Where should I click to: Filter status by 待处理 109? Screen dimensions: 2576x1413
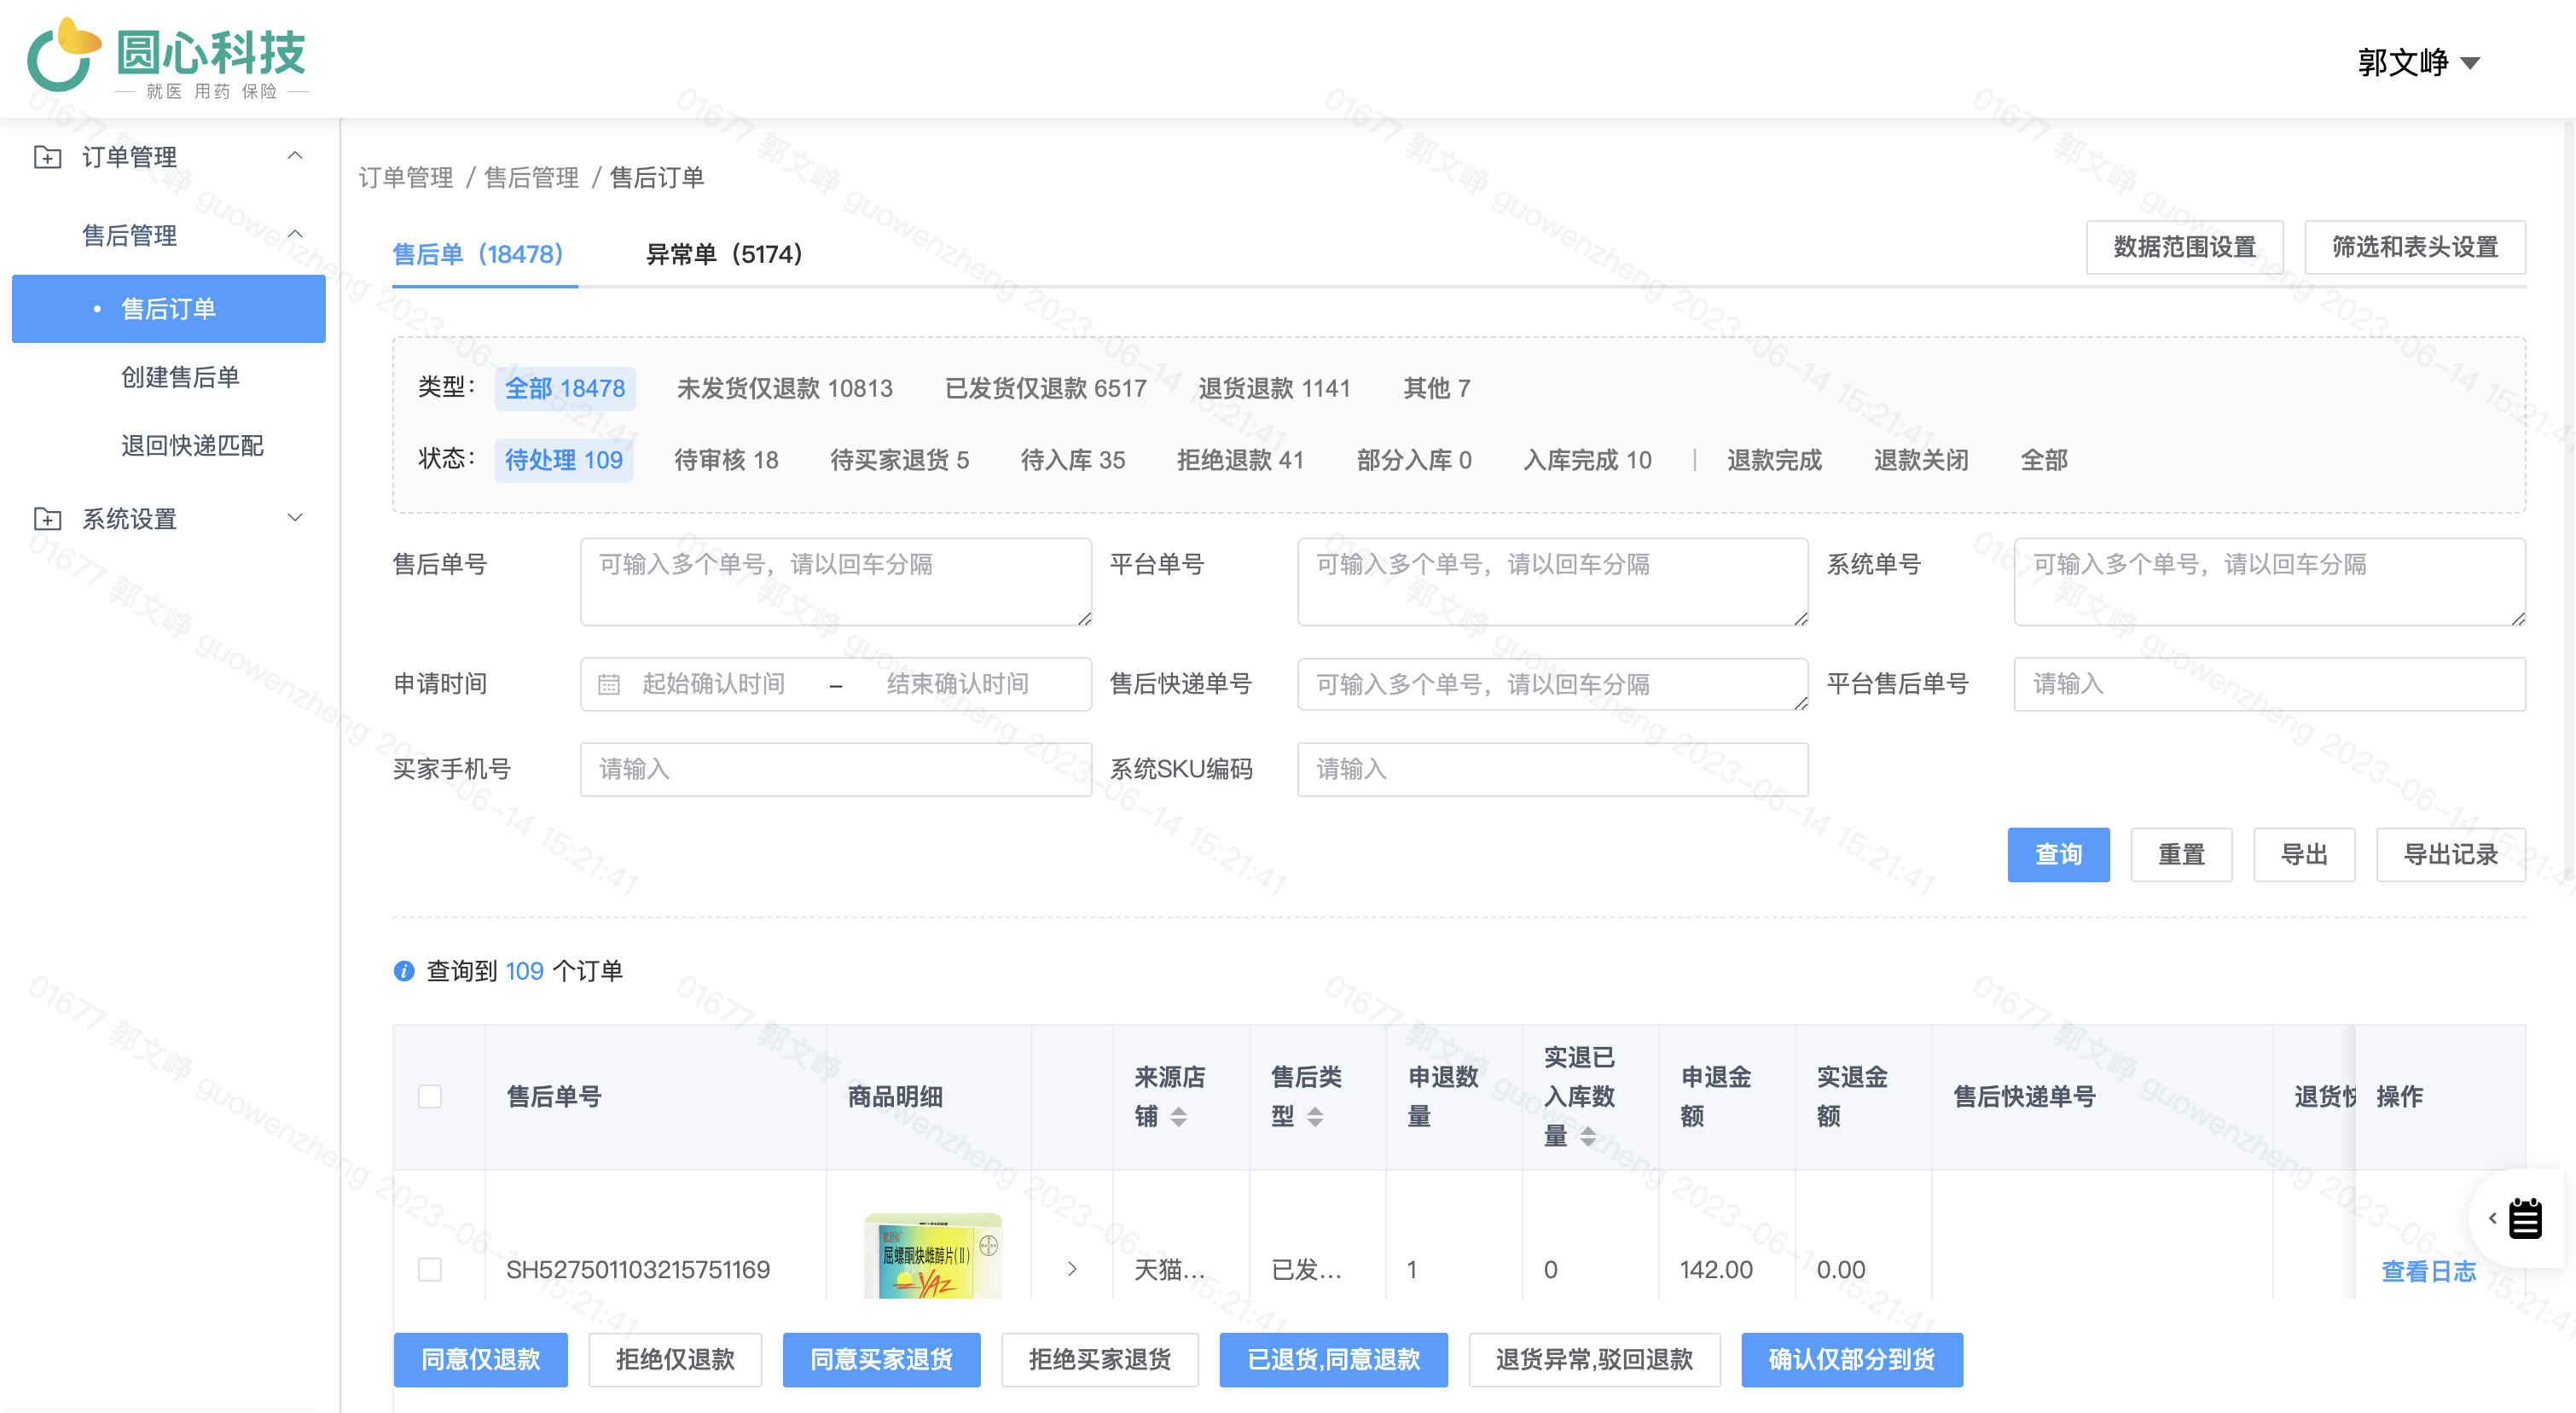(564, 460)
